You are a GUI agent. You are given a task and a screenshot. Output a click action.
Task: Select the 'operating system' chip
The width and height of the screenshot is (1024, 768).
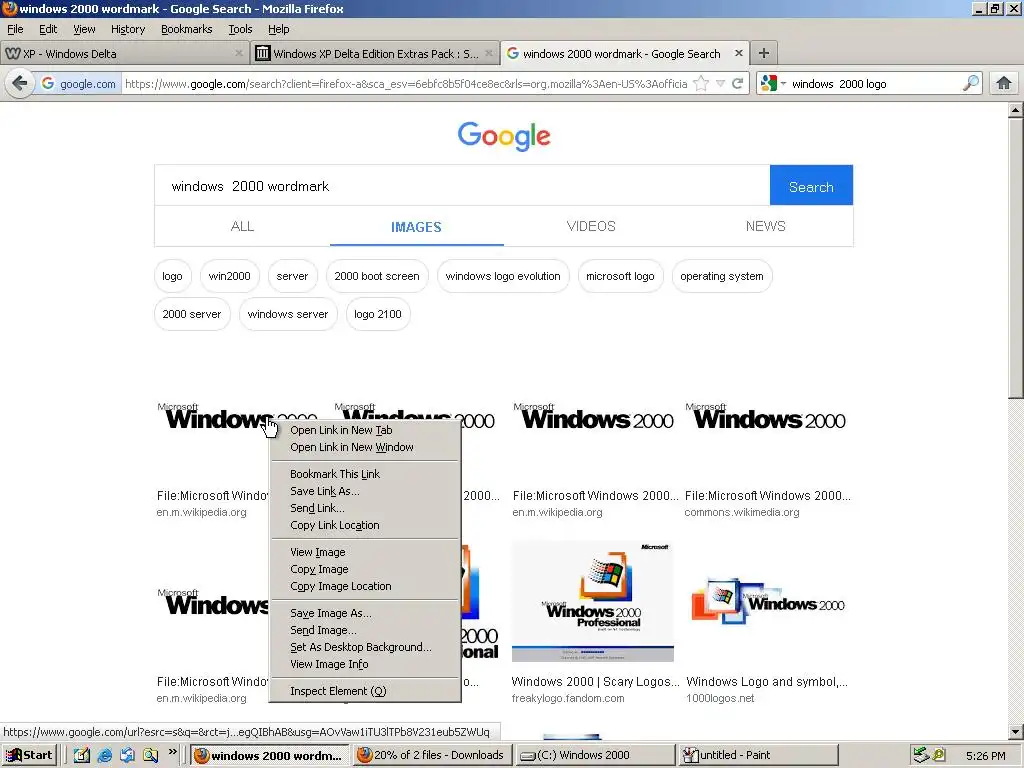[722, 276]
